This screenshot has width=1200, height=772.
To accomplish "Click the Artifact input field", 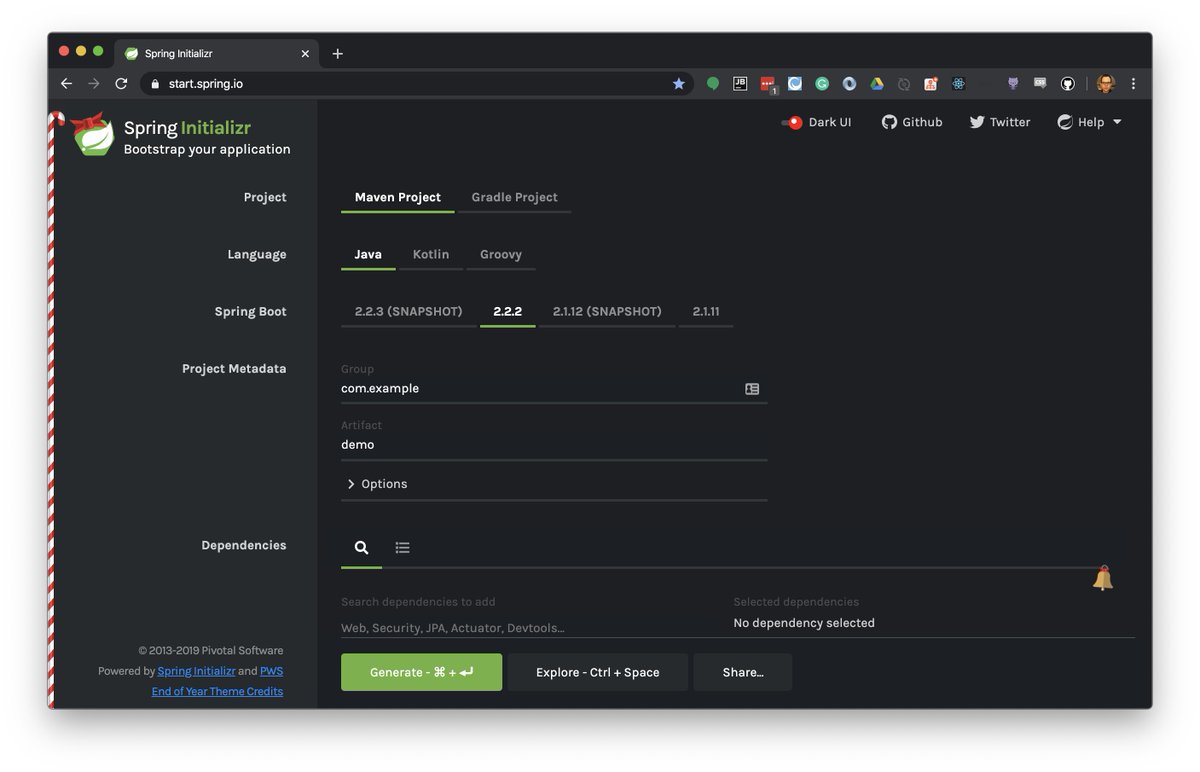I will [x=554, y=445].
